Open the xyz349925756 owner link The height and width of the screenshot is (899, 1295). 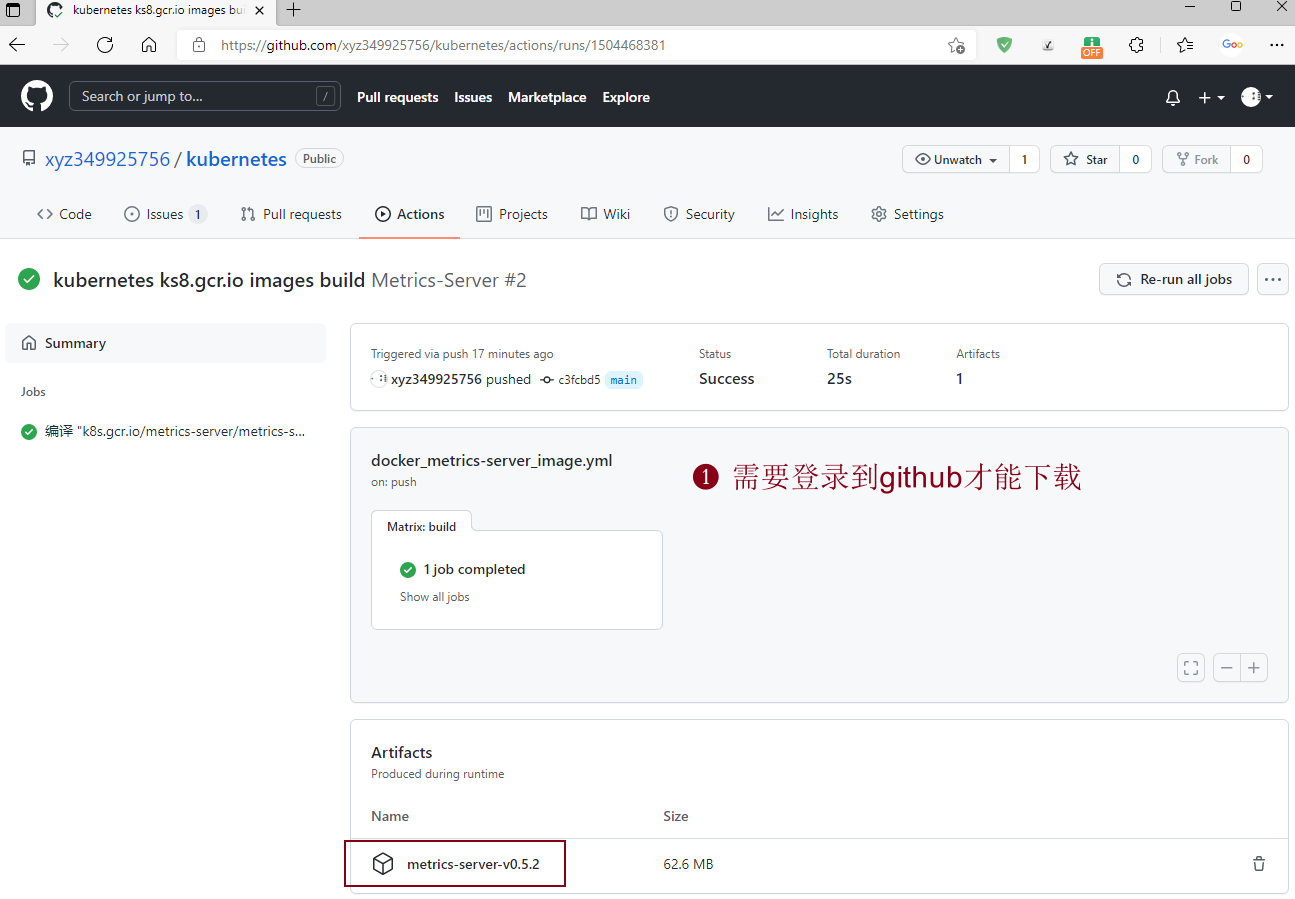coord(108,159)
